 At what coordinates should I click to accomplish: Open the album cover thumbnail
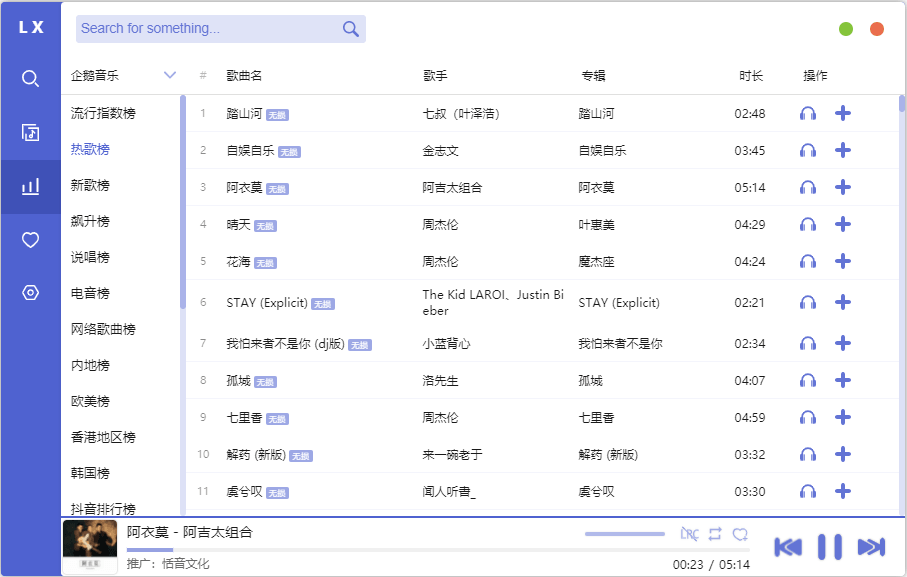[x=90, y=546]
